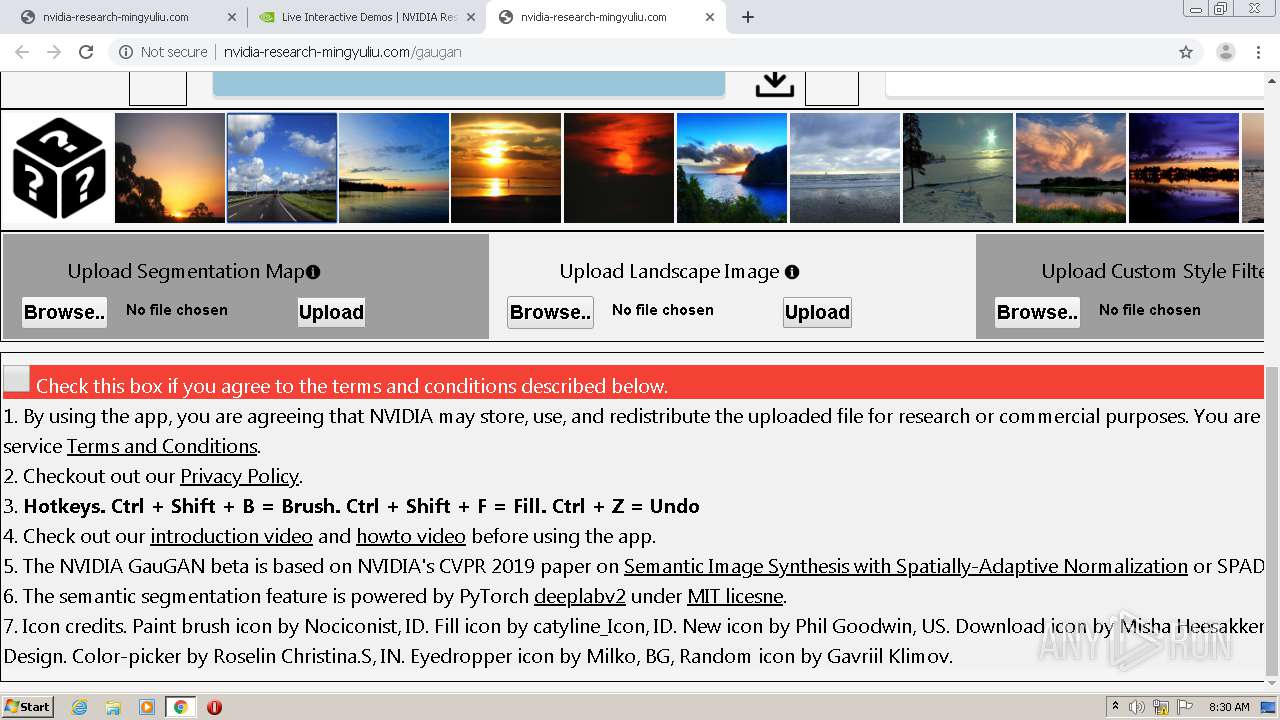Click the Not secure site info icon
The image size is (1280, 720).
(126, 52)
